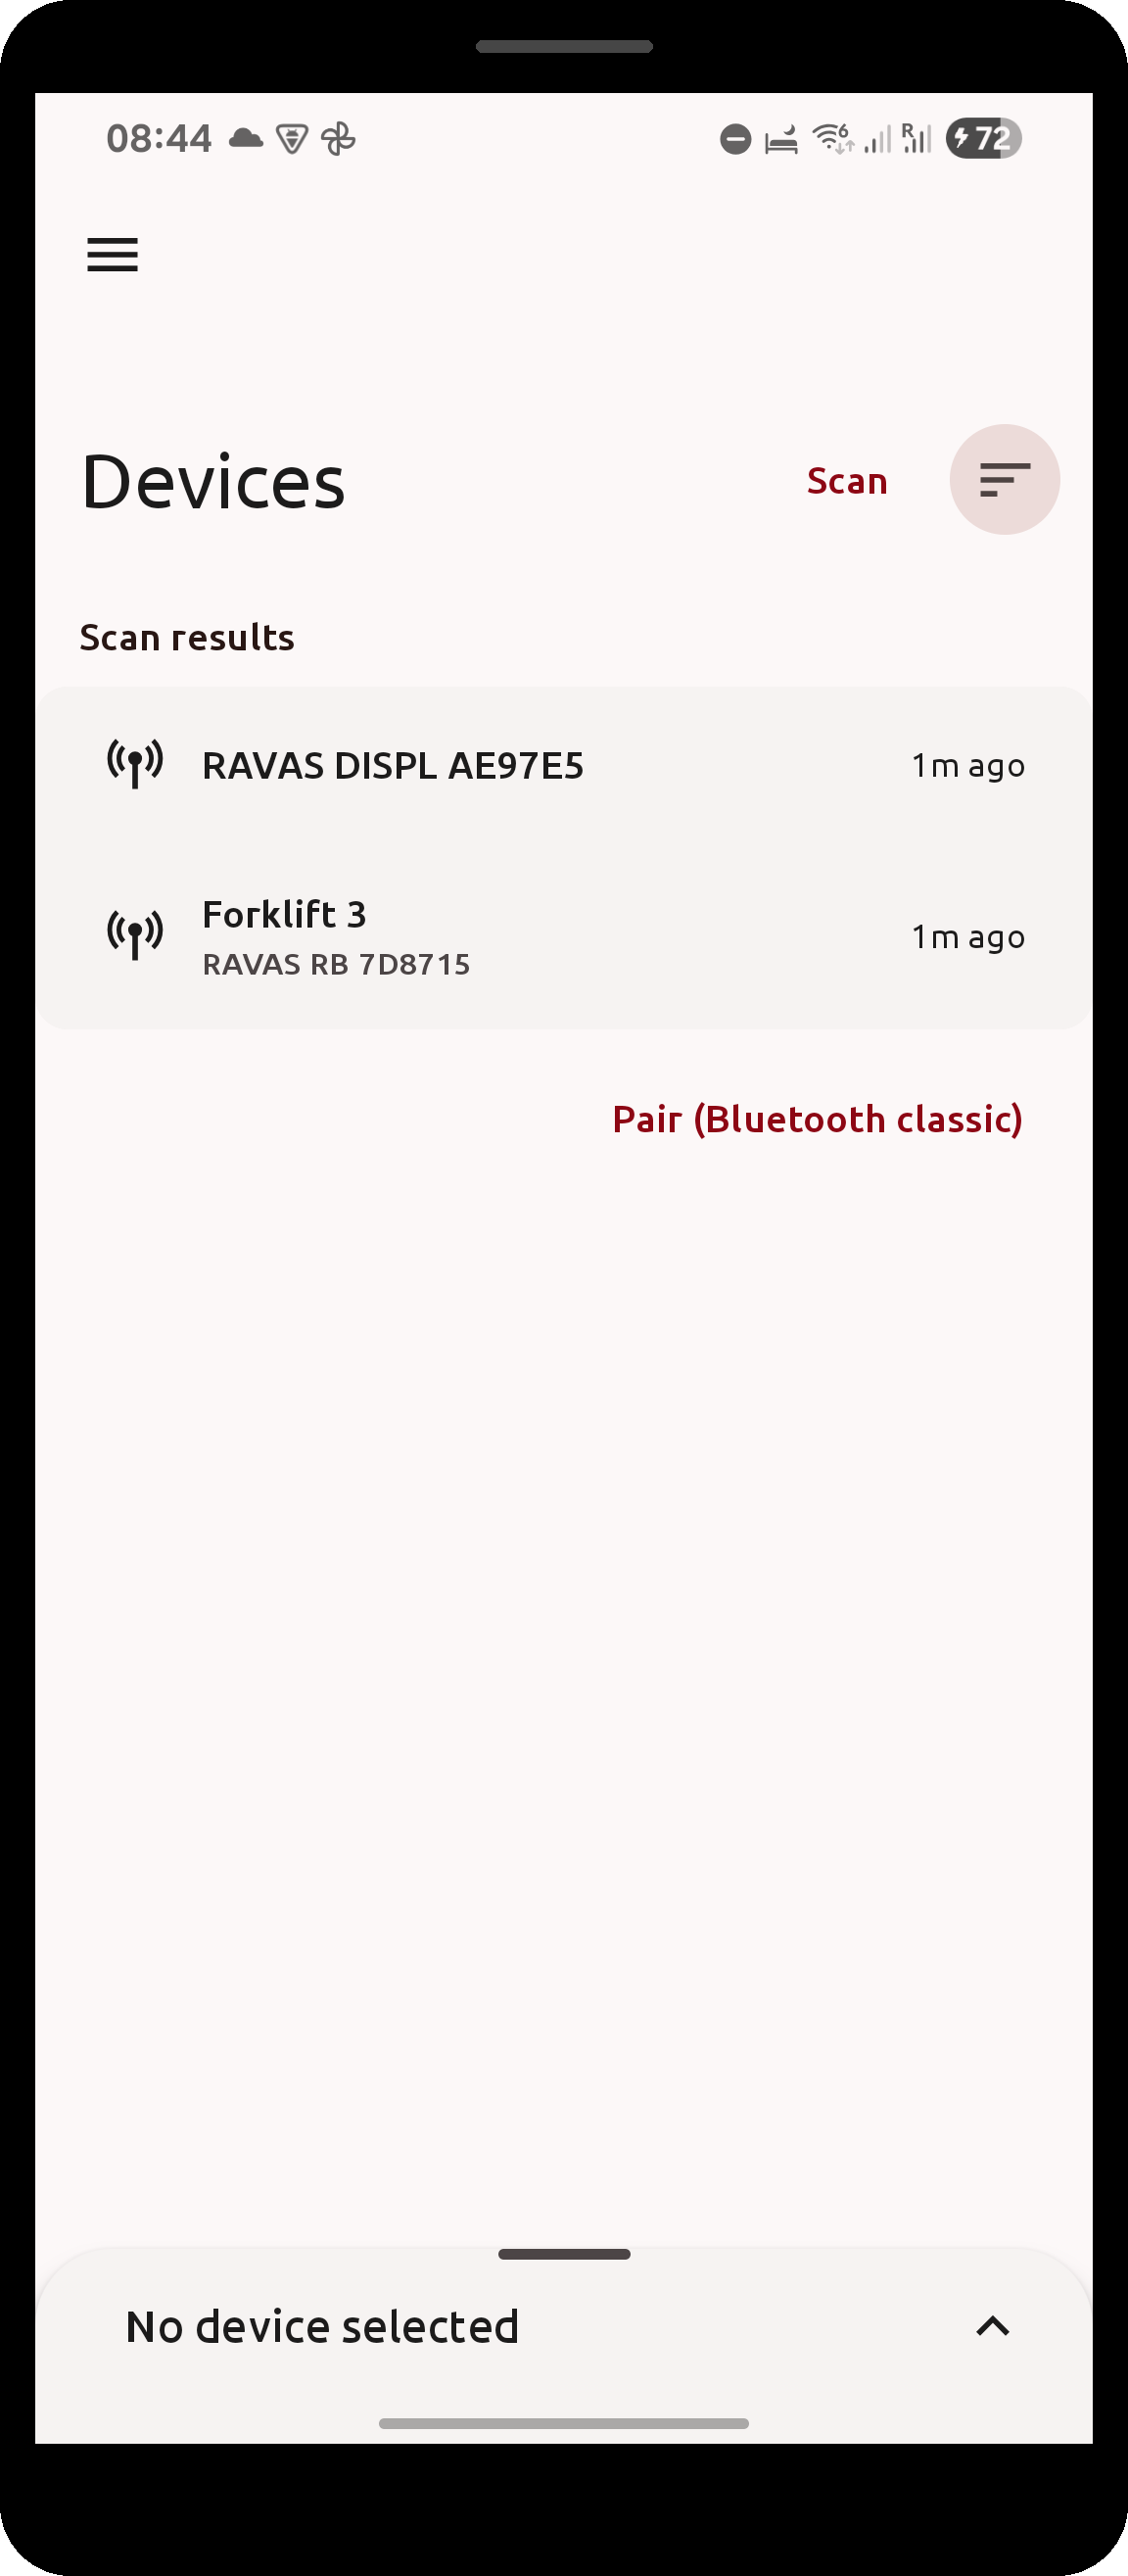
Task: Expand the No device selected panel
Action: coord(992,2327)
